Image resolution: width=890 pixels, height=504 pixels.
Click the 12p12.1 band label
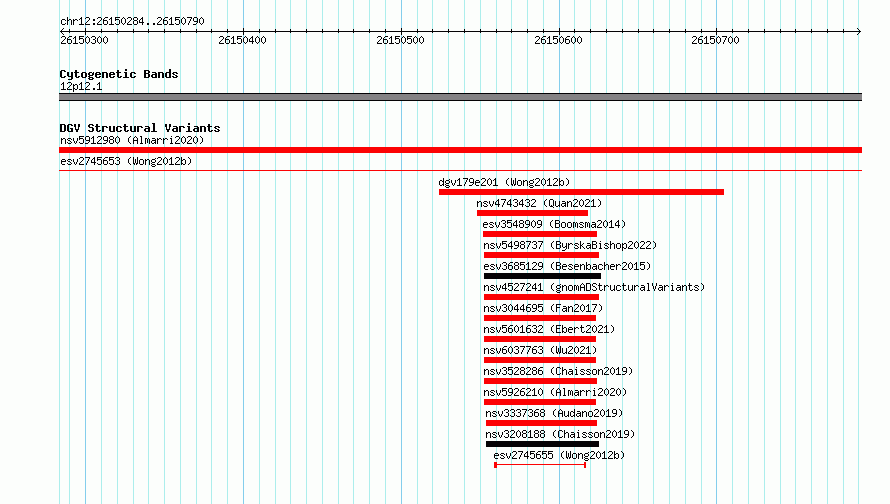[81, 86]
